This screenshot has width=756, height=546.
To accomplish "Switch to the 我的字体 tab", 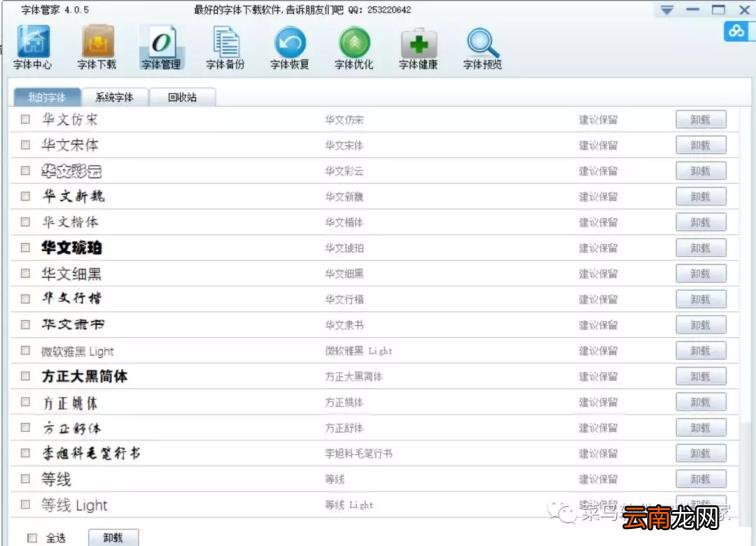I will 47,97.
